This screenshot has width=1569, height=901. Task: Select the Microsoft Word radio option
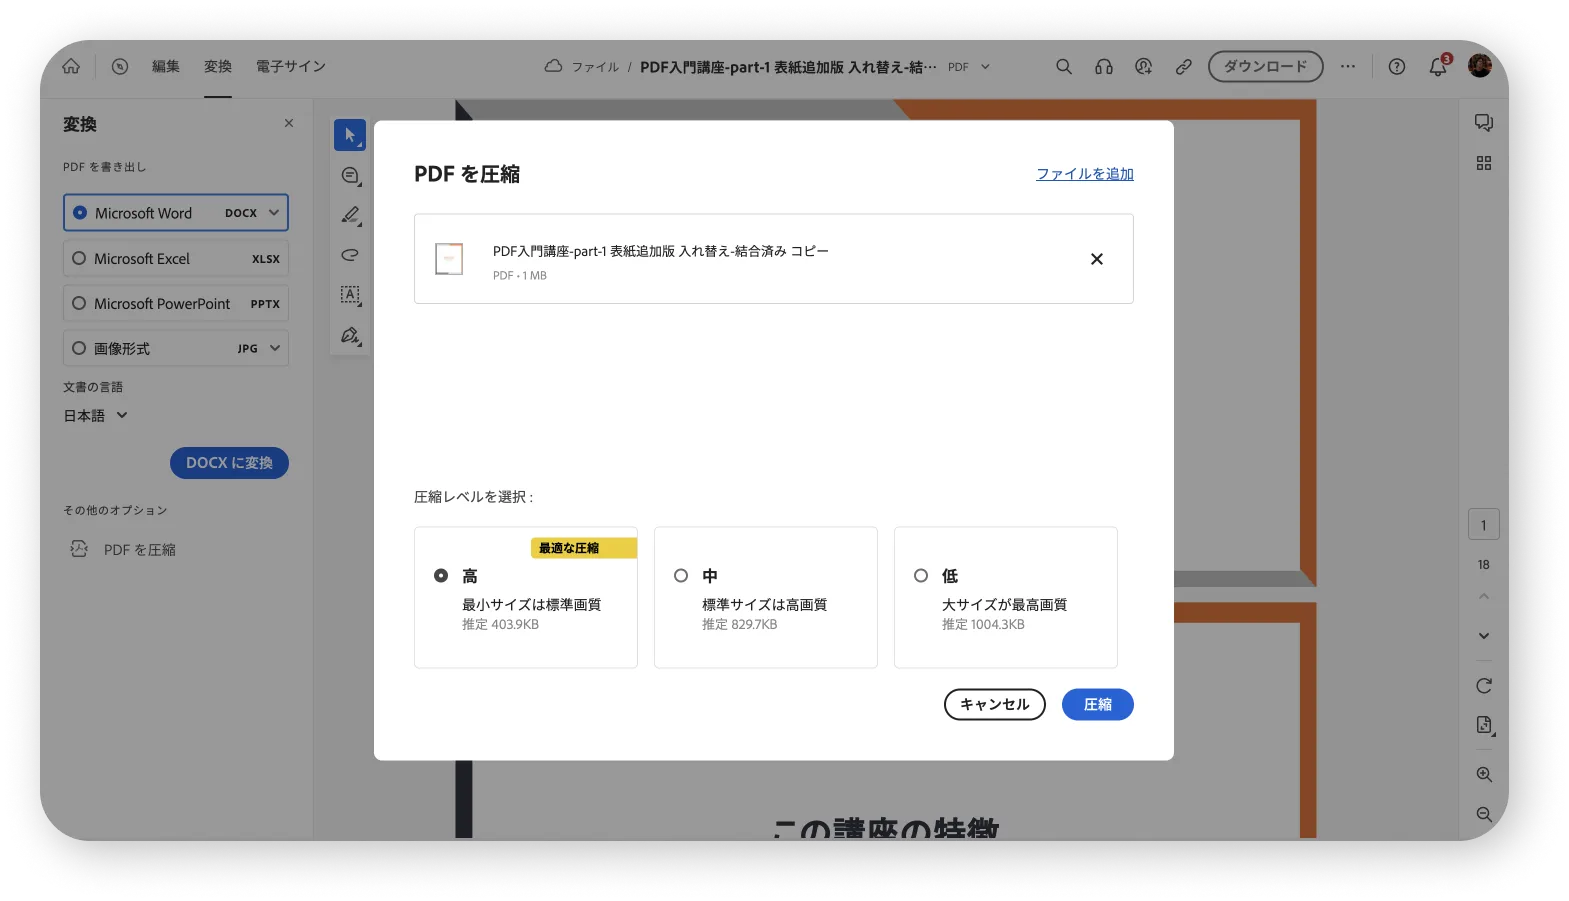(80, 213)
